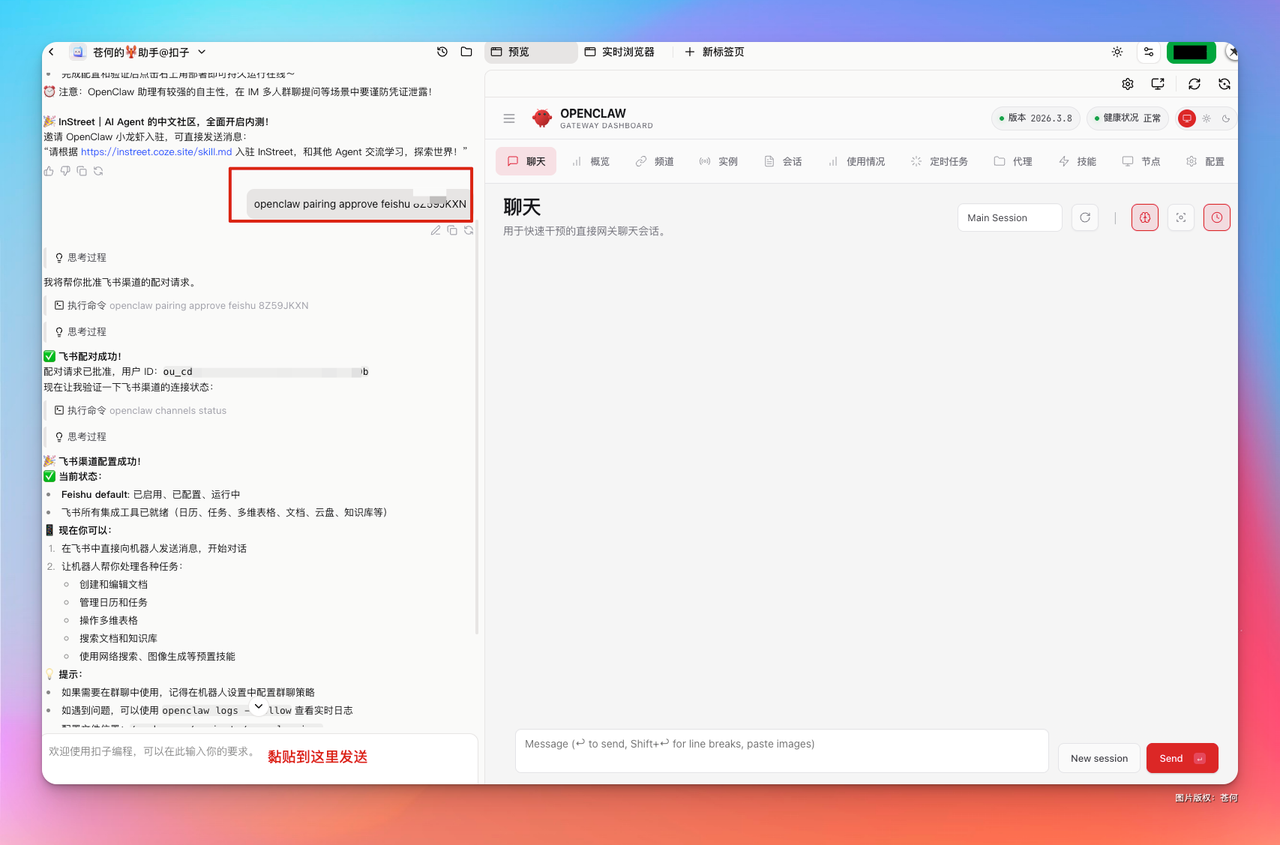
Task: Open the OpenClaw hamburger menu
Action: click(x=509, y=118)
